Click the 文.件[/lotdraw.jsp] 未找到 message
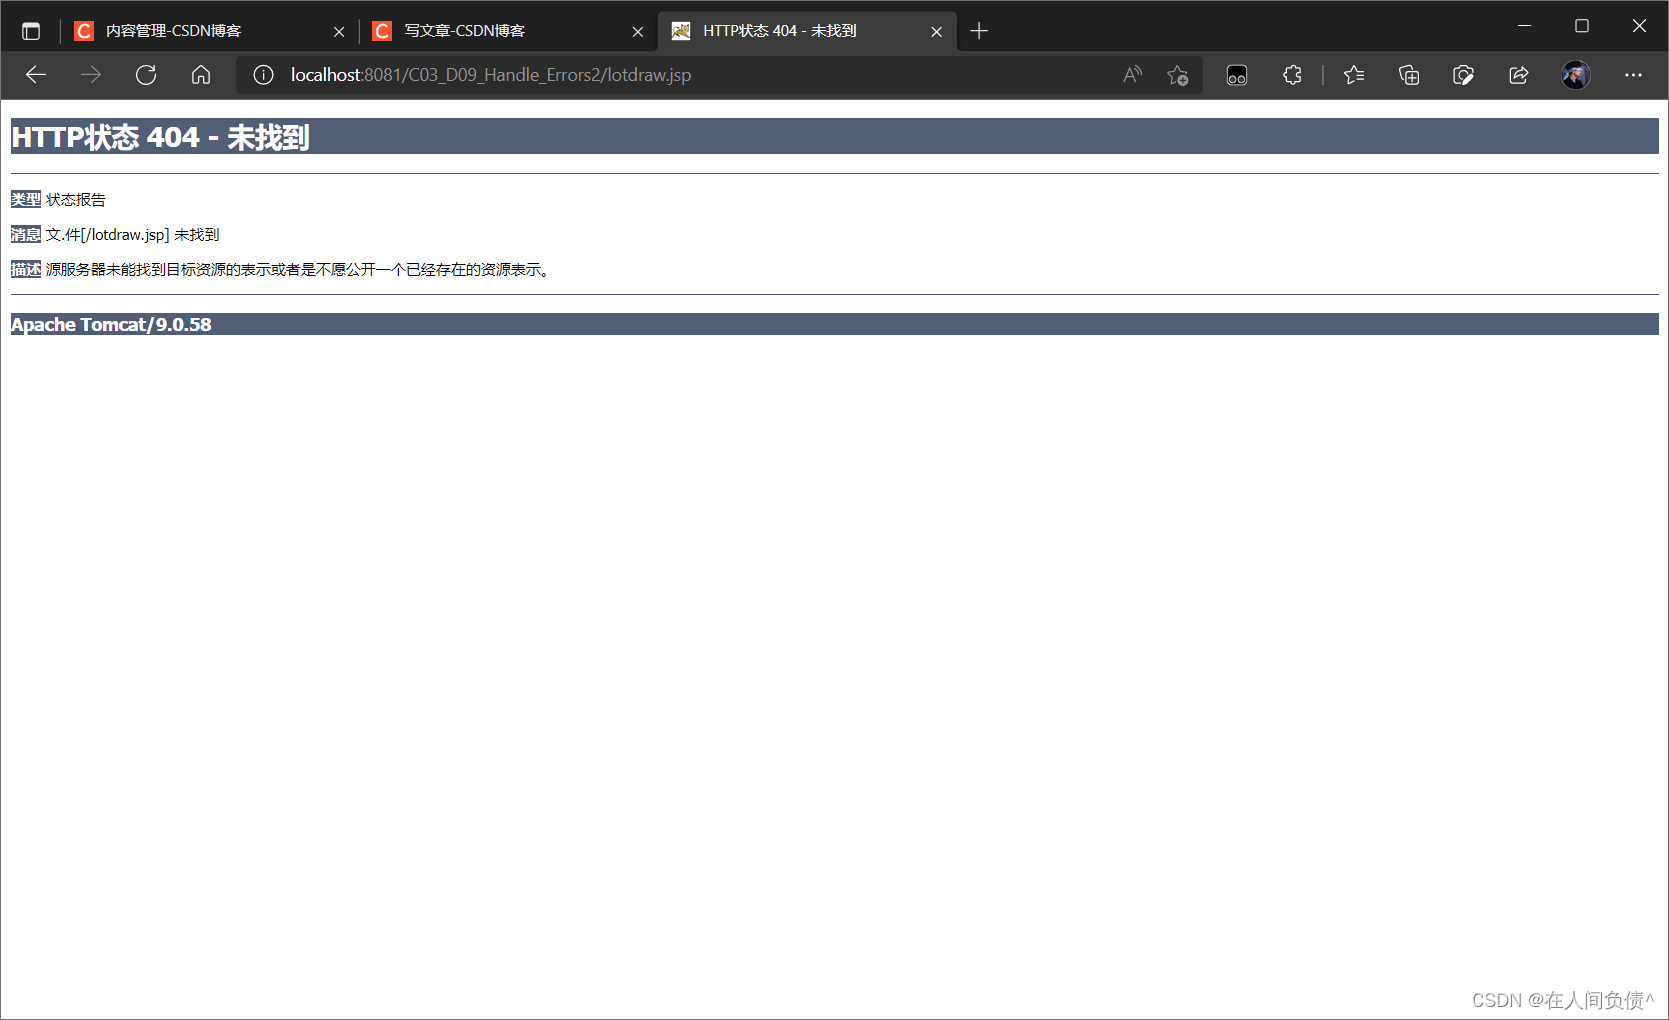This screenshot has height=1020, width=1669. click(x=133, y=235)
